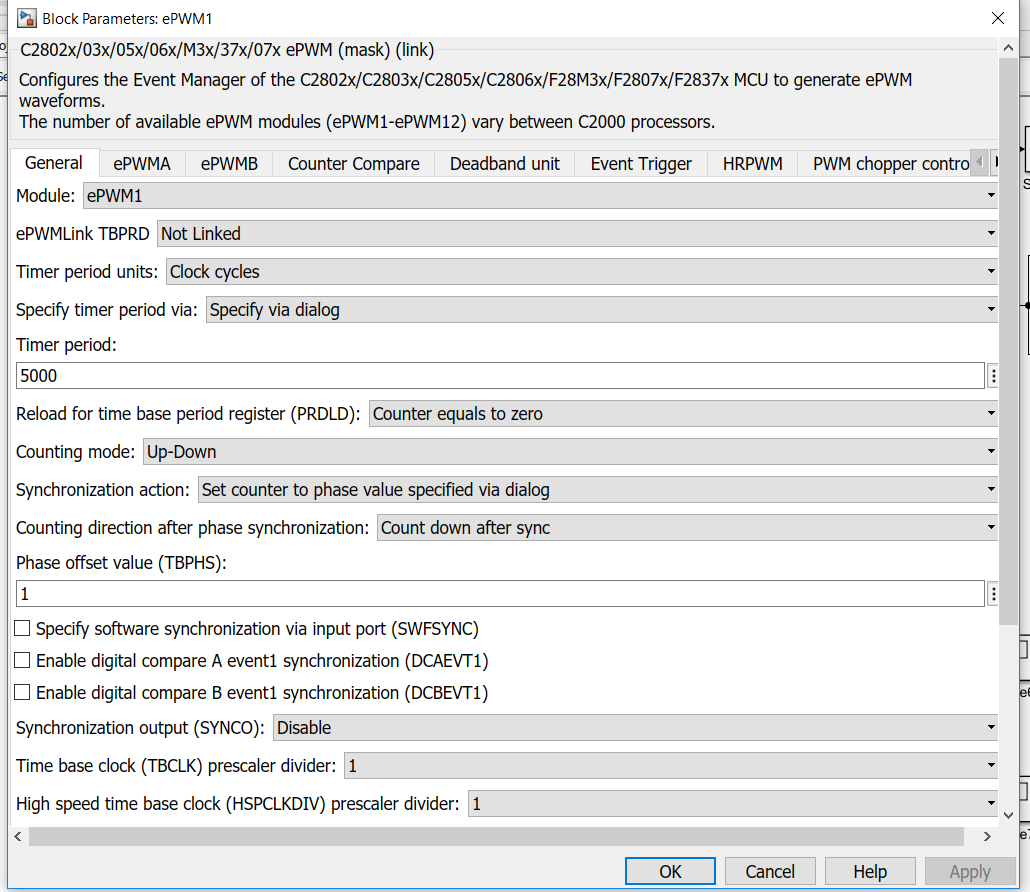Viewport: 1030px width, 892px height.
Task: Enable software synchronization via input port (SWFSYNC)
Action: [22, 629]
